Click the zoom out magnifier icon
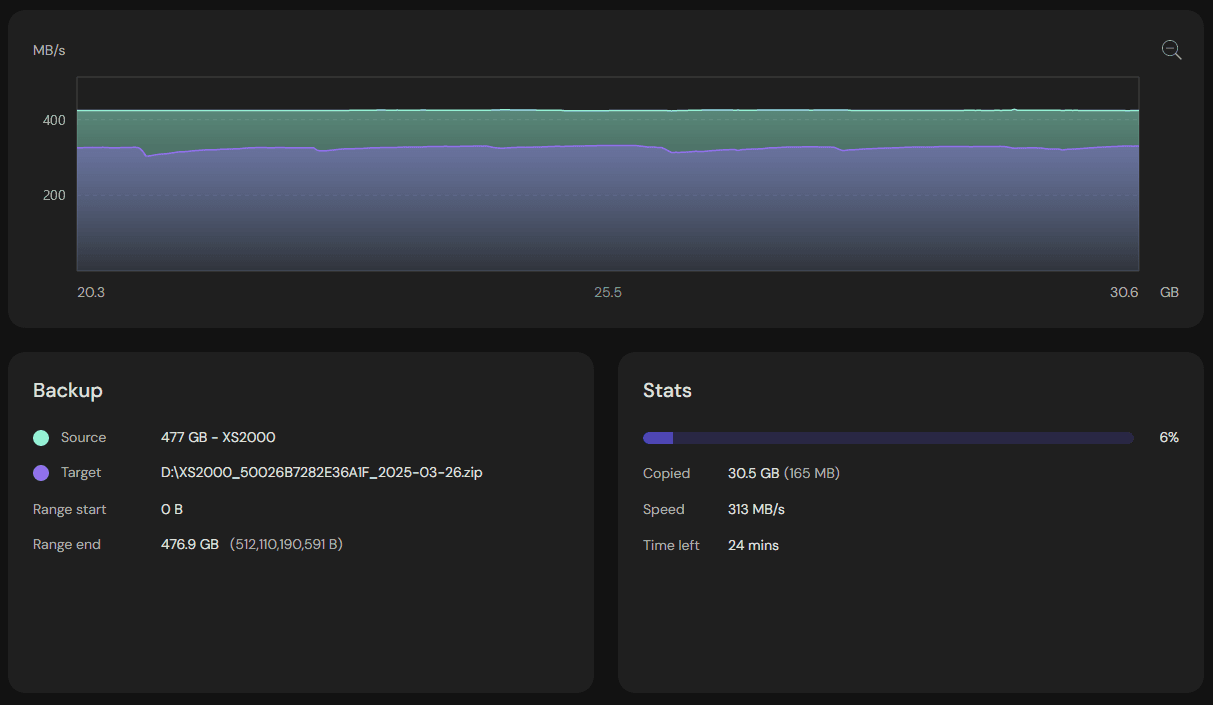The height and width of the screenshot is (705, 1213). (1171, 50)
